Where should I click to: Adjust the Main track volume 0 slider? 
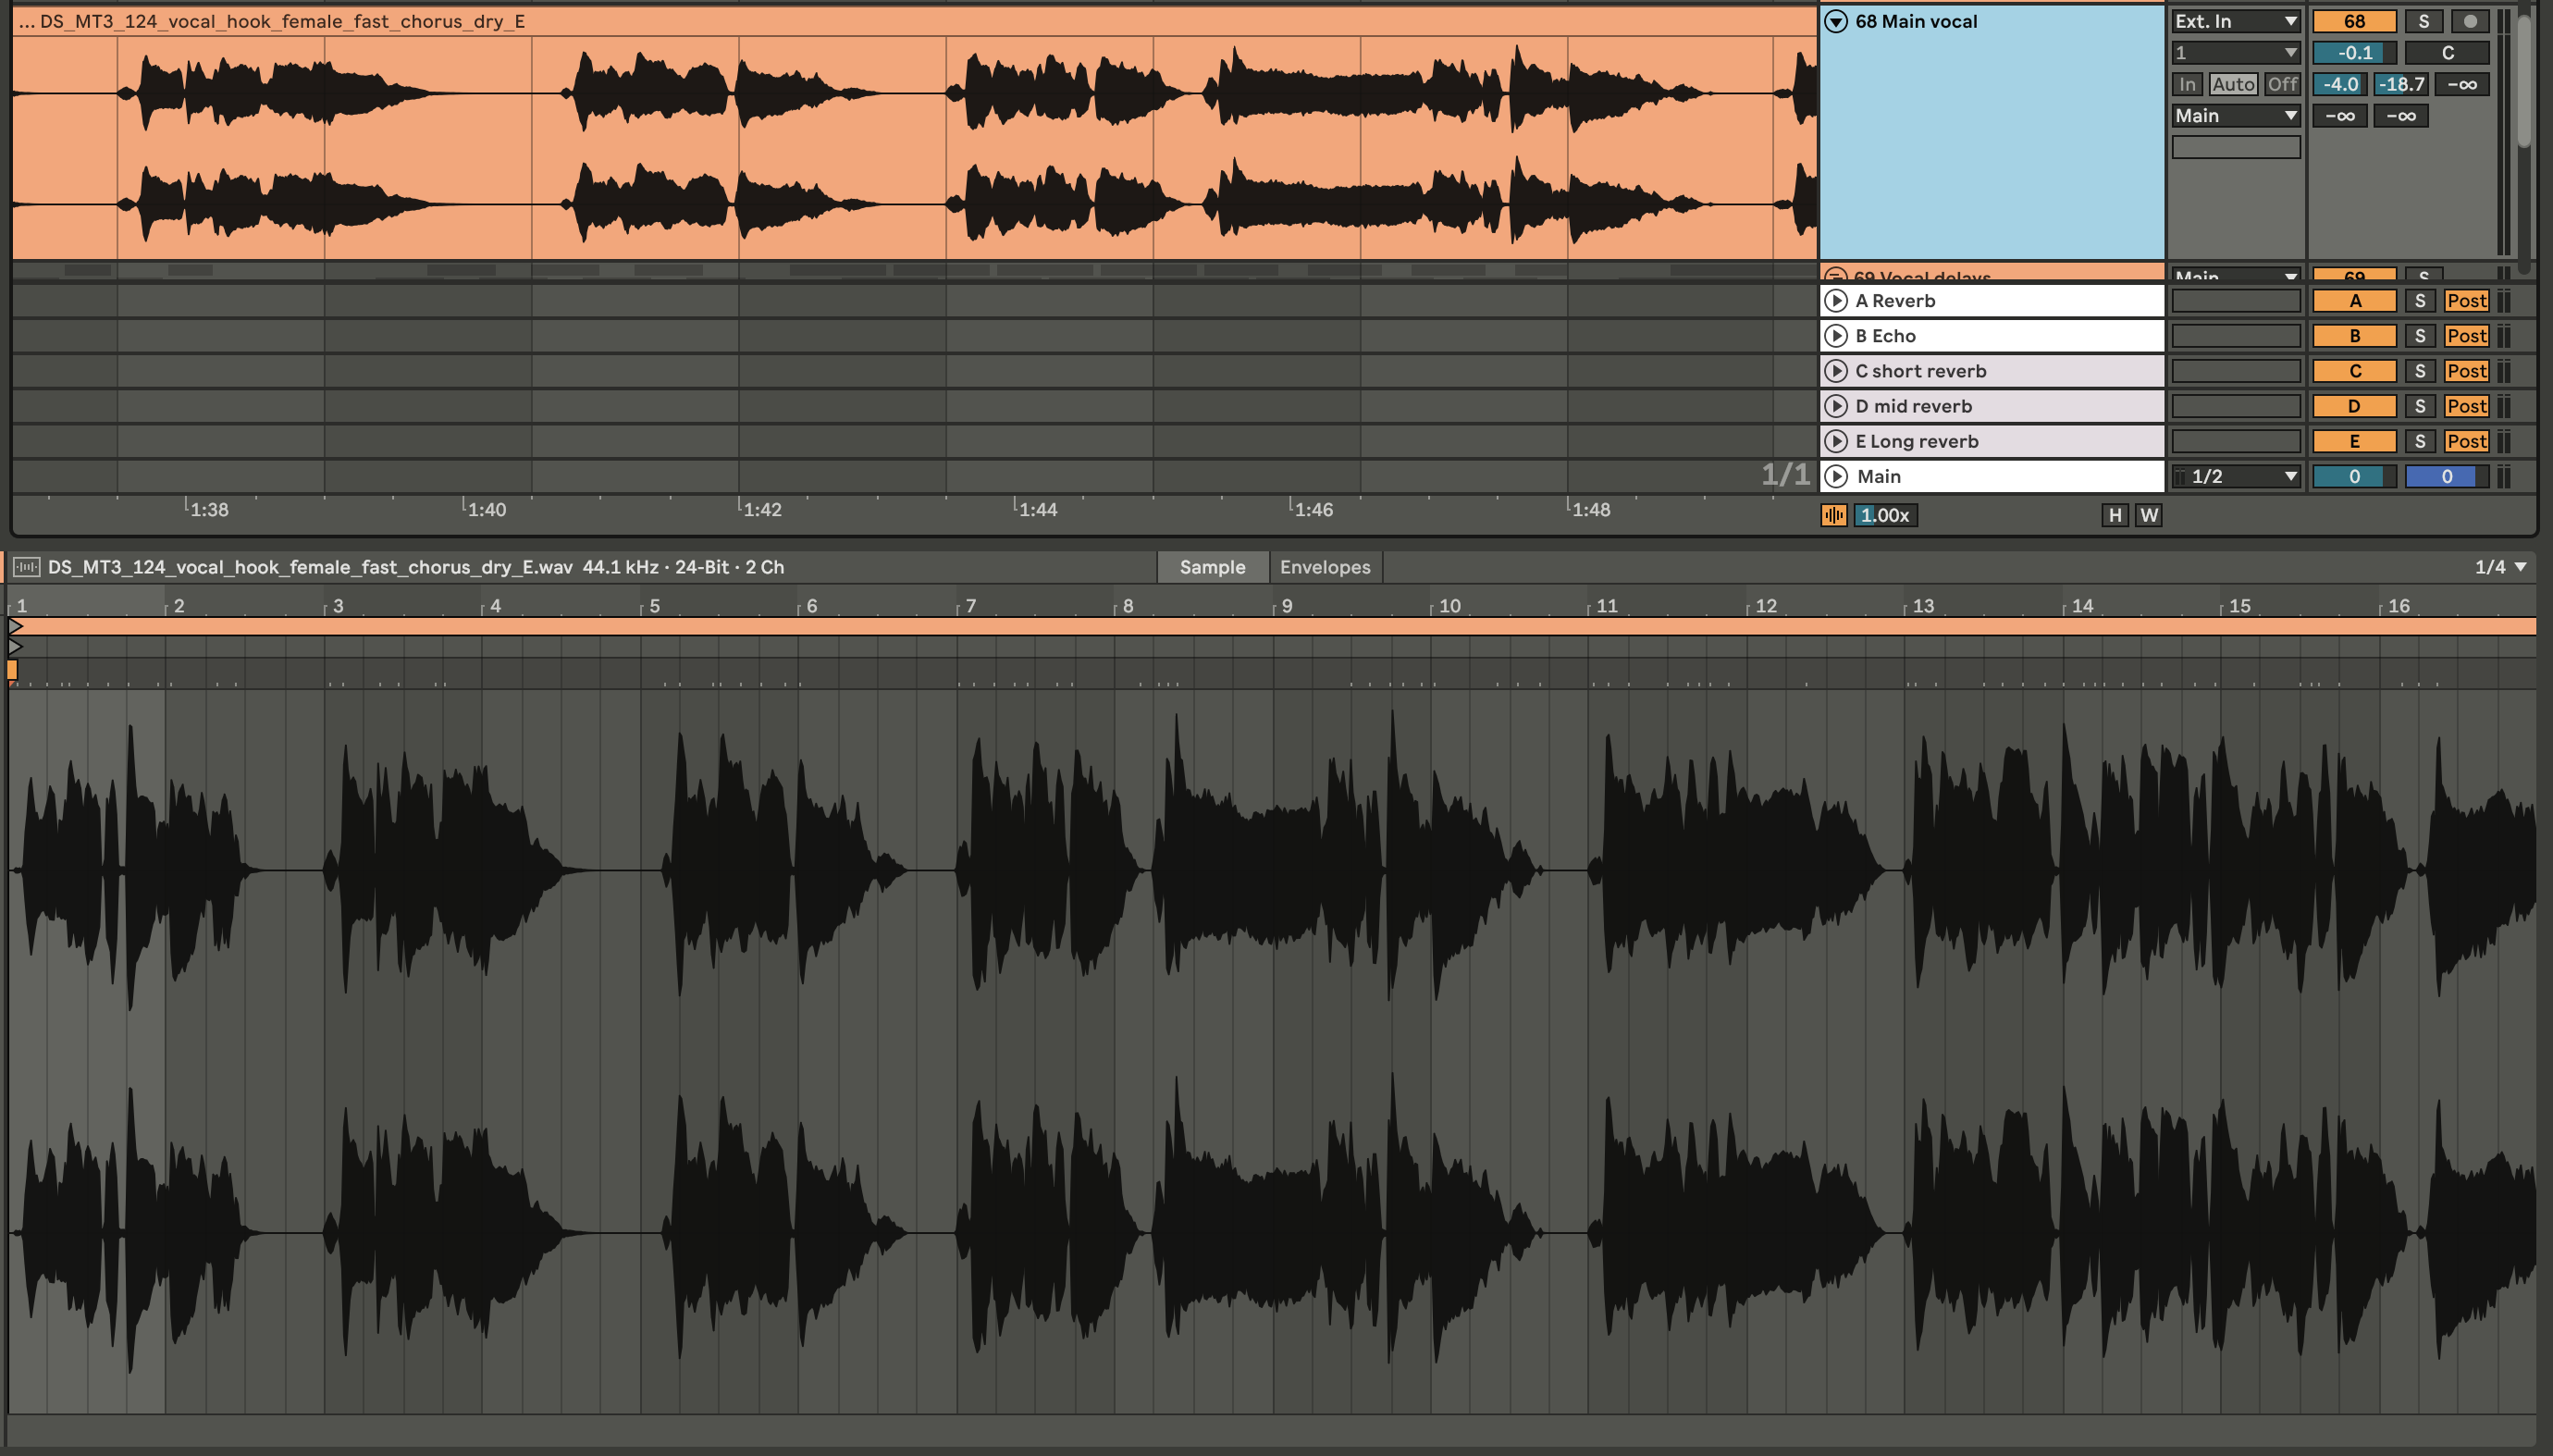[2354, 476]
